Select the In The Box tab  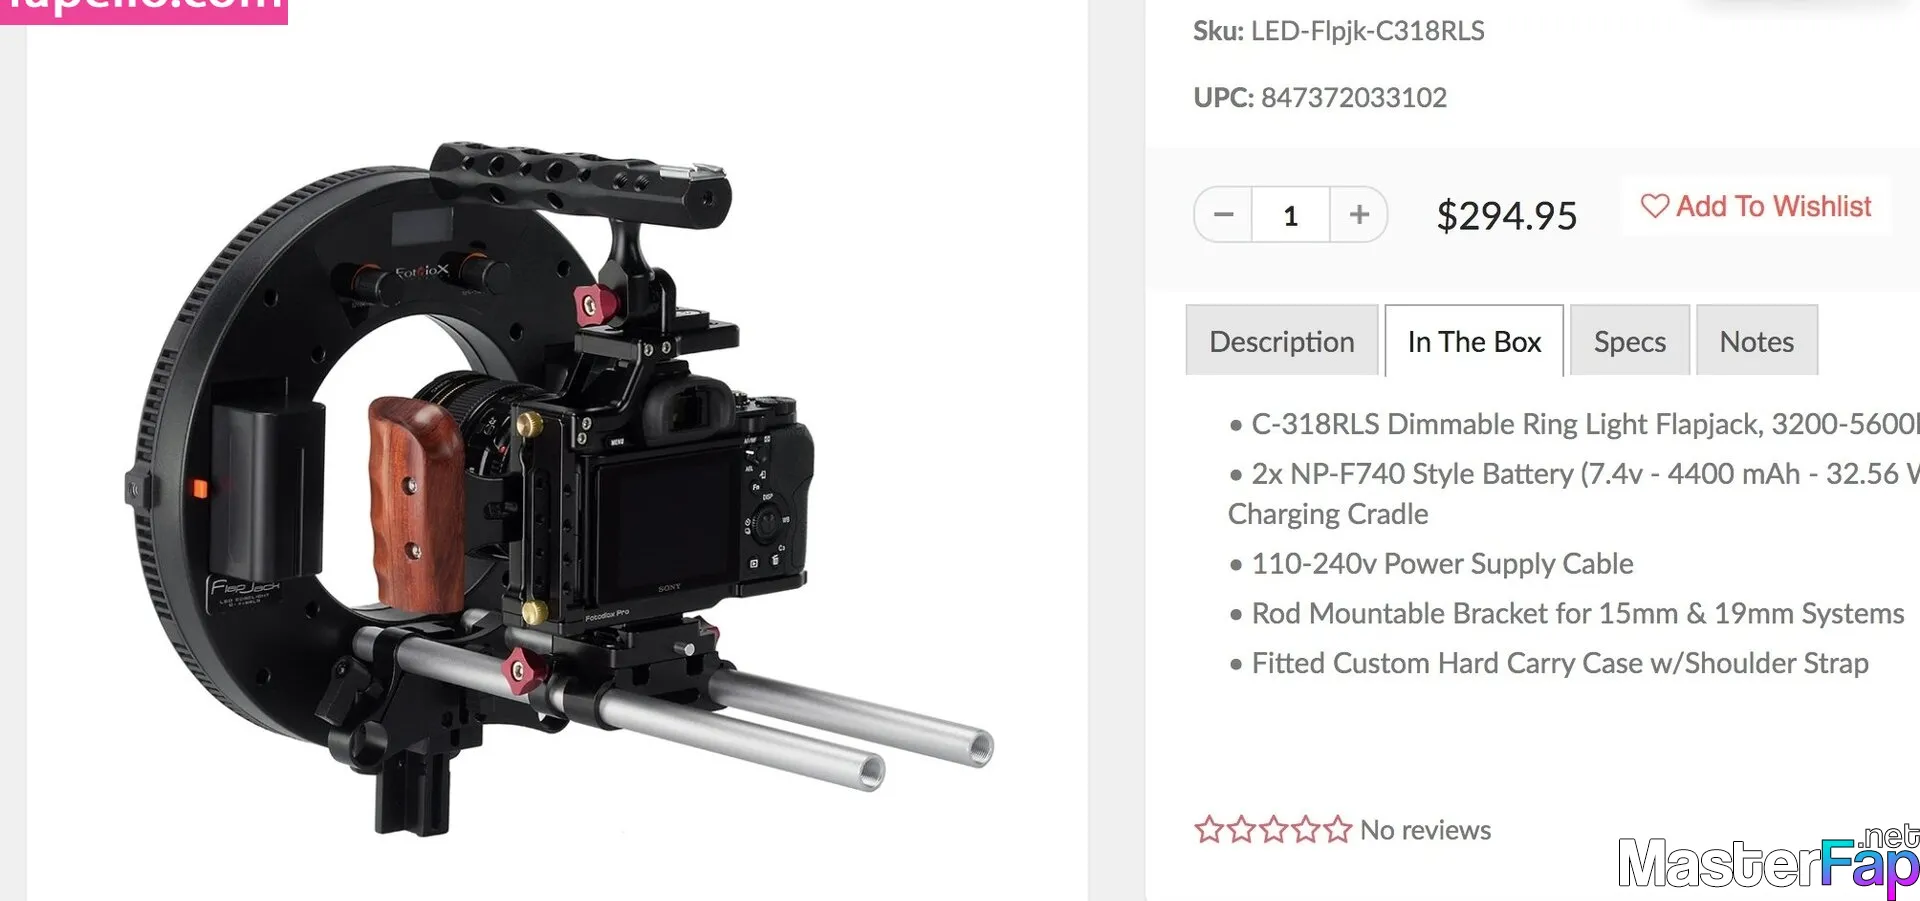pos(1474,341)
